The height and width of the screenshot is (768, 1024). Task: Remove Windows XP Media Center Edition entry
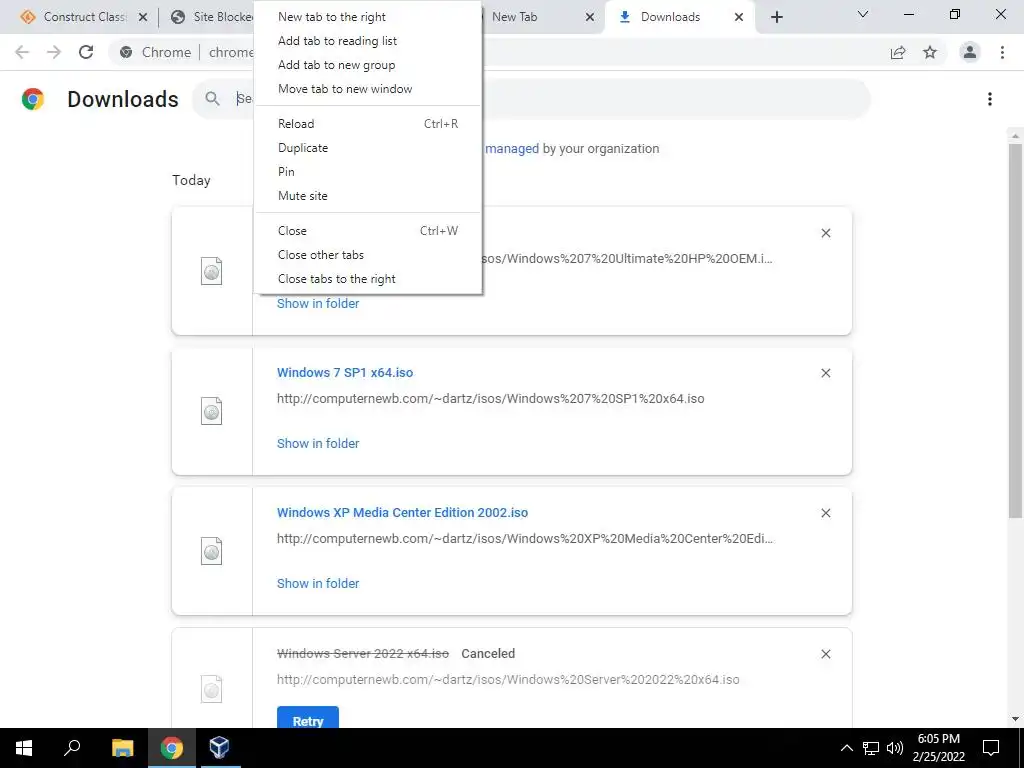(825, 513)
